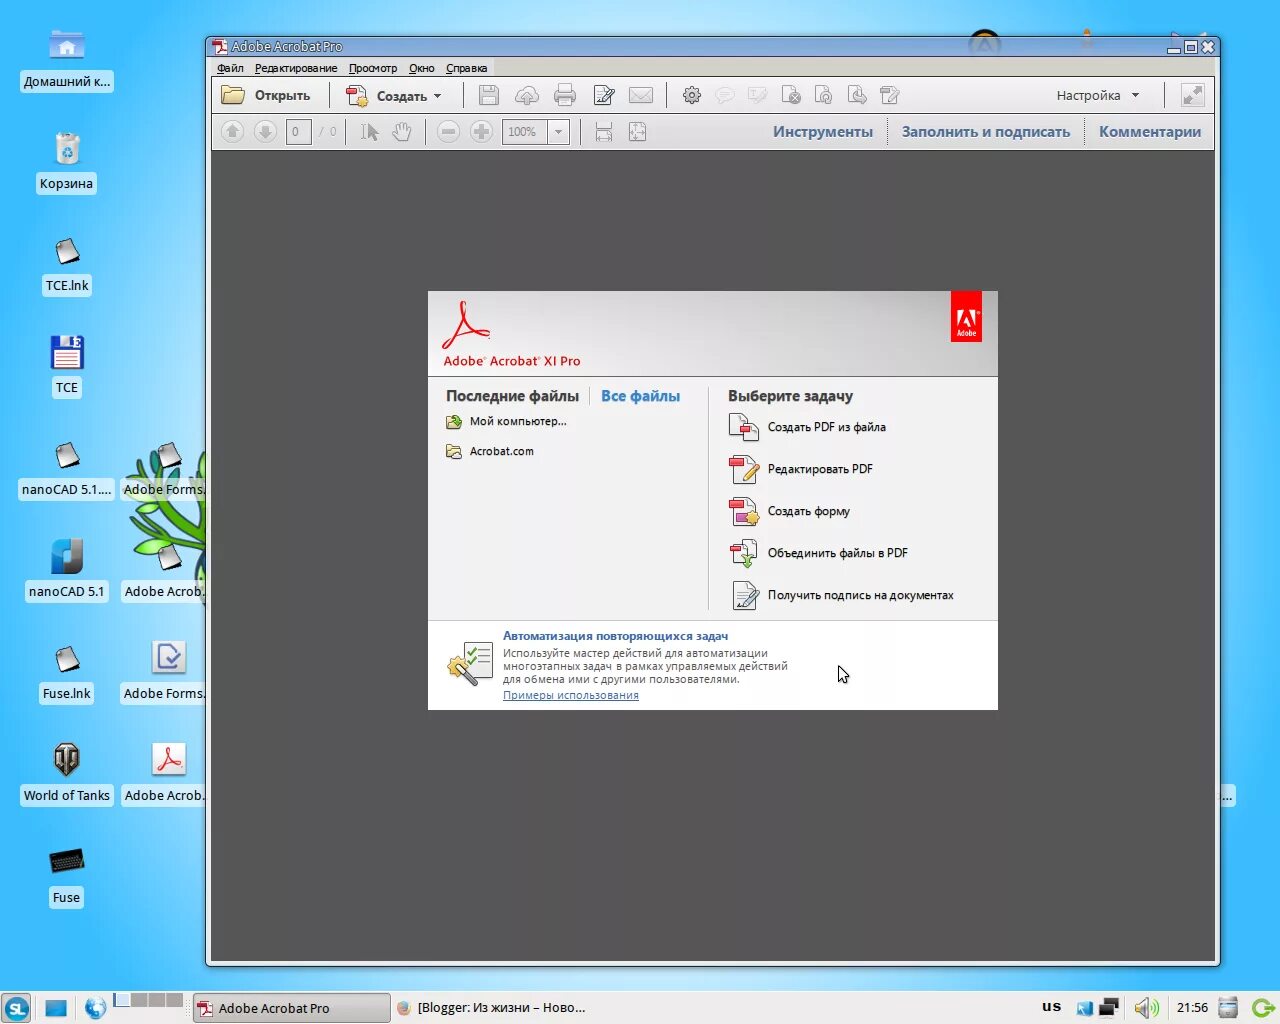Click the 100% zoom value field
The image size is (1280, 1024).
coord(524,132)
